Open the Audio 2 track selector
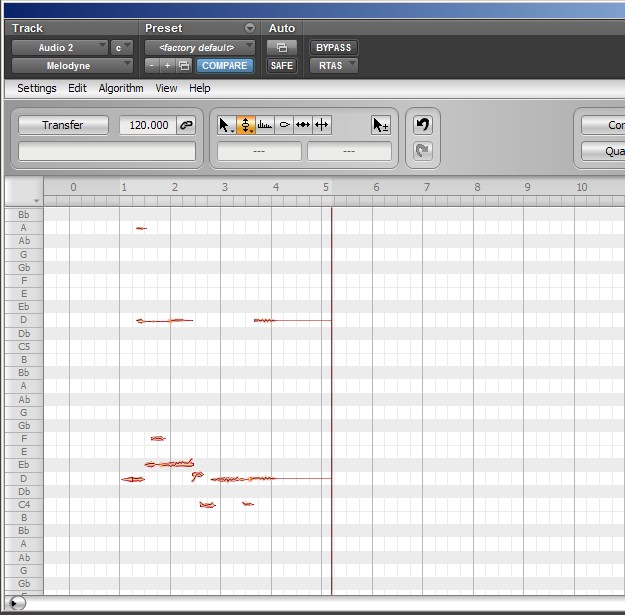Viewport: 625px width, 615px height. tap(60, 48)
